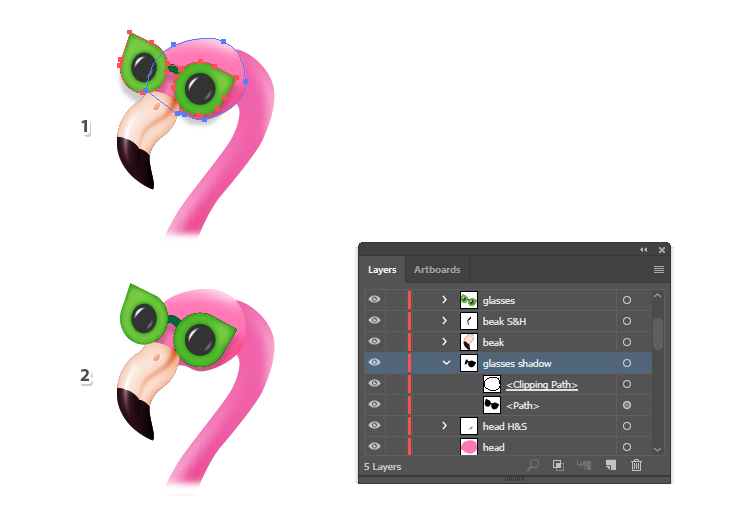
Task: Hide the head layer
Action: pos(374,446)
